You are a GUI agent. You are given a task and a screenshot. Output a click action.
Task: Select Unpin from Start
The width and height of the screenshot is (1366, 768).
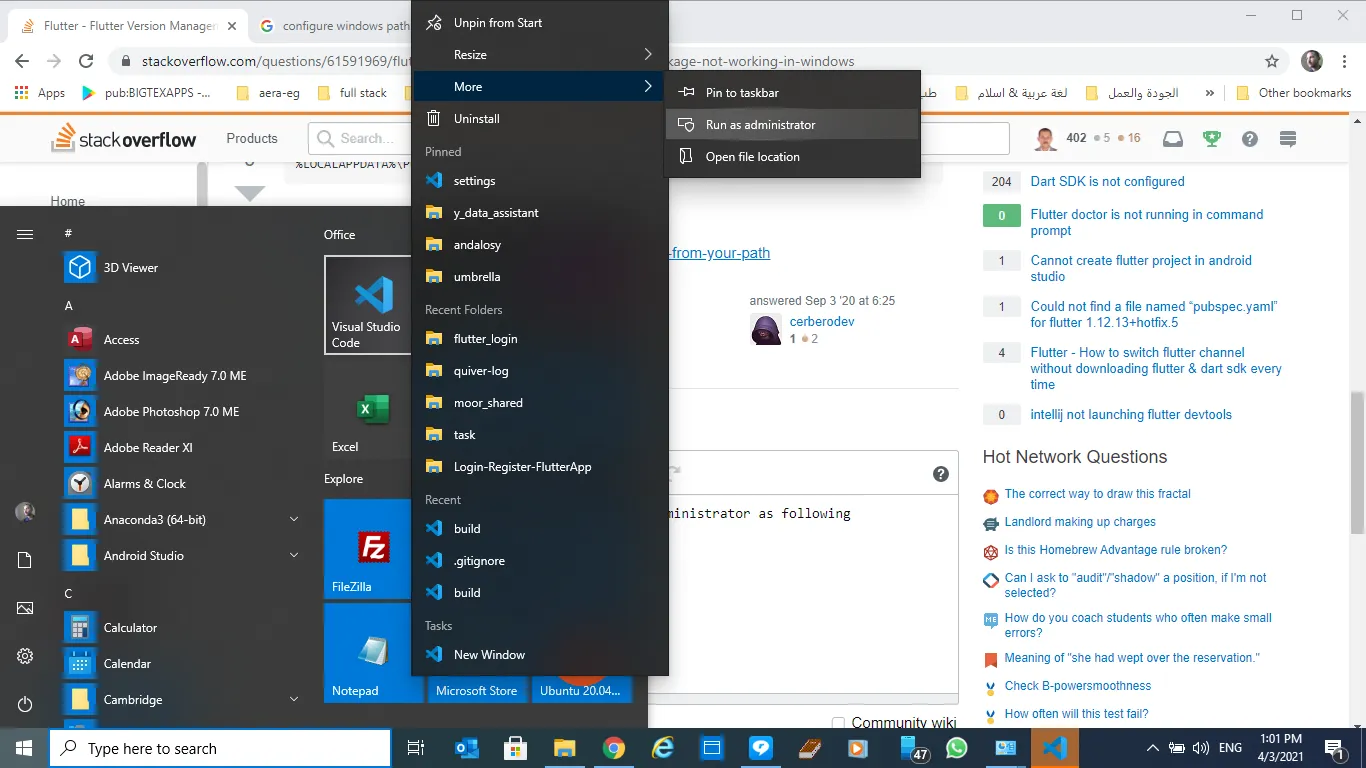(540, 23)
